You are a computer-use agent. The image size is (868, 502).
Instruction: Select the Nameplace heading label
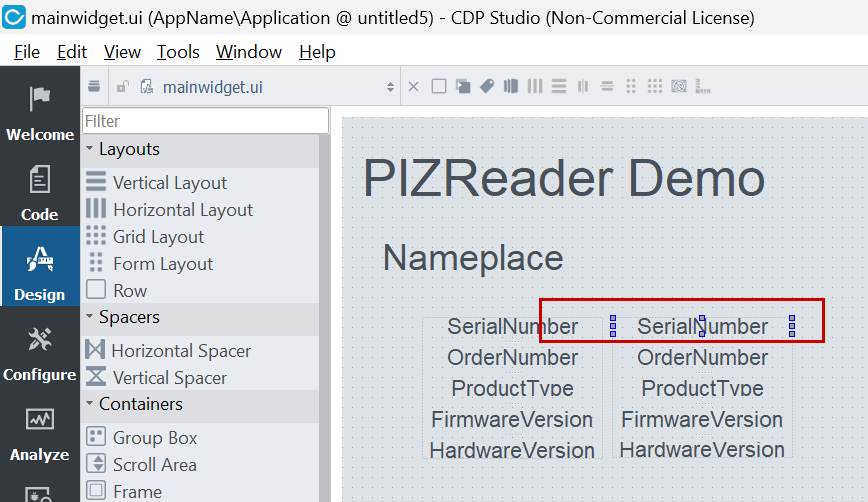(x=473, y=258)
